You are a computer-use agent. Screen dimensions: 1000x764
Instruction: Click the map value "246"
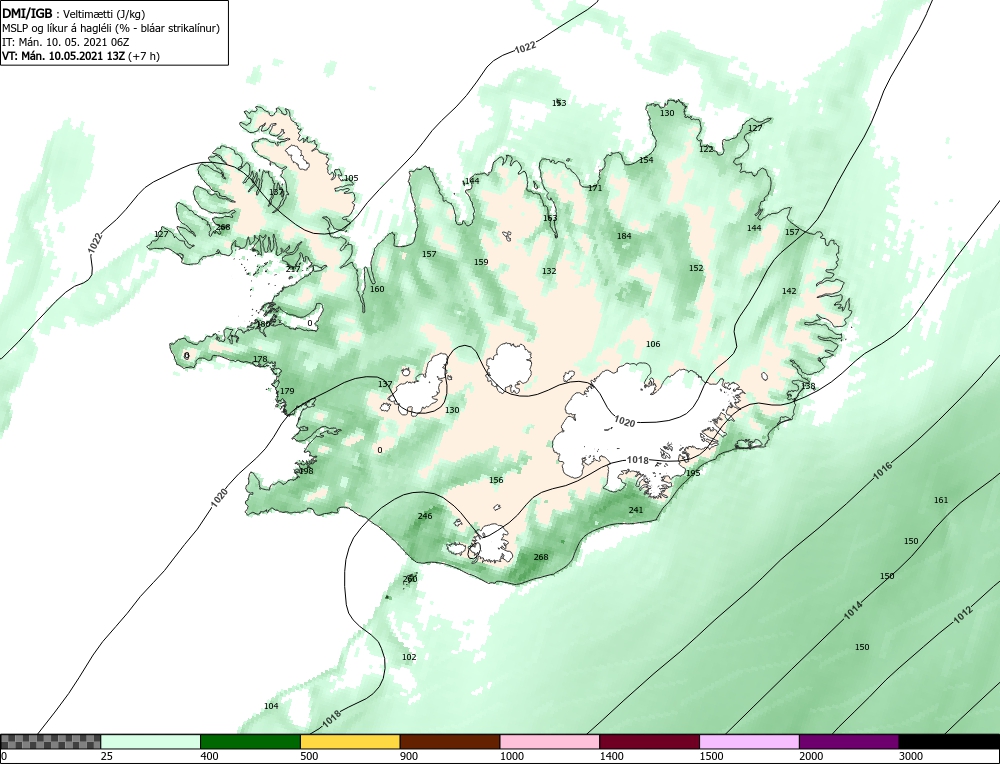pyautogui.click(x=425, y=516)
